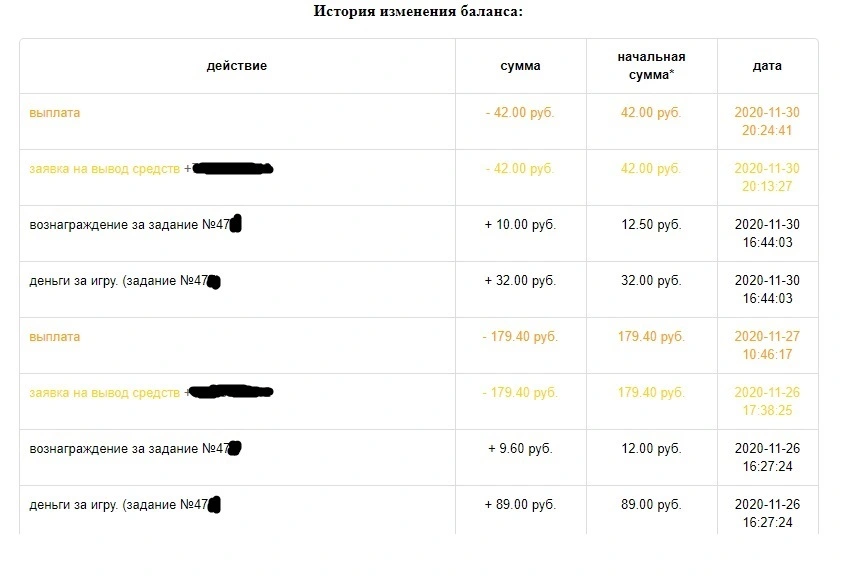This screenshot has width=848, height=582.
Task: Select the first «выплата» entry
Action: [55, 113]
